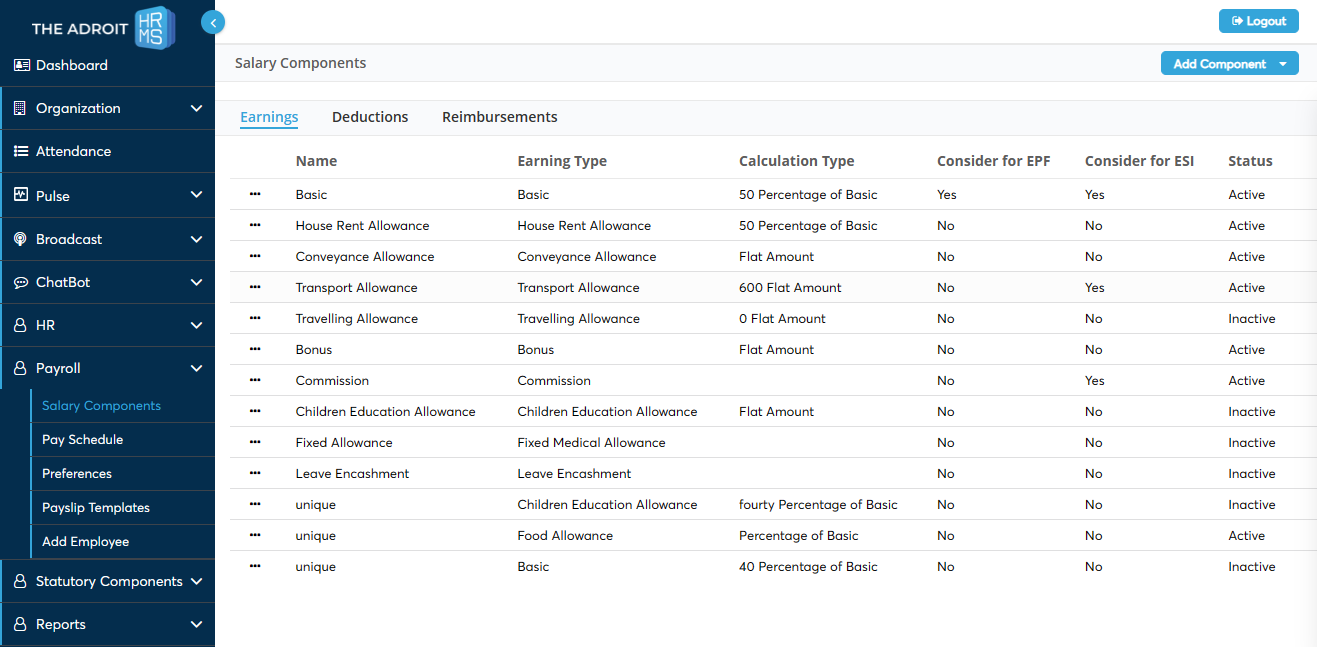Image resolution: width=1317 pixels, height=647 pixels.
Task: Click the Adroit HRMS logo
Action: pyautogui.click(x=103, y=27)
